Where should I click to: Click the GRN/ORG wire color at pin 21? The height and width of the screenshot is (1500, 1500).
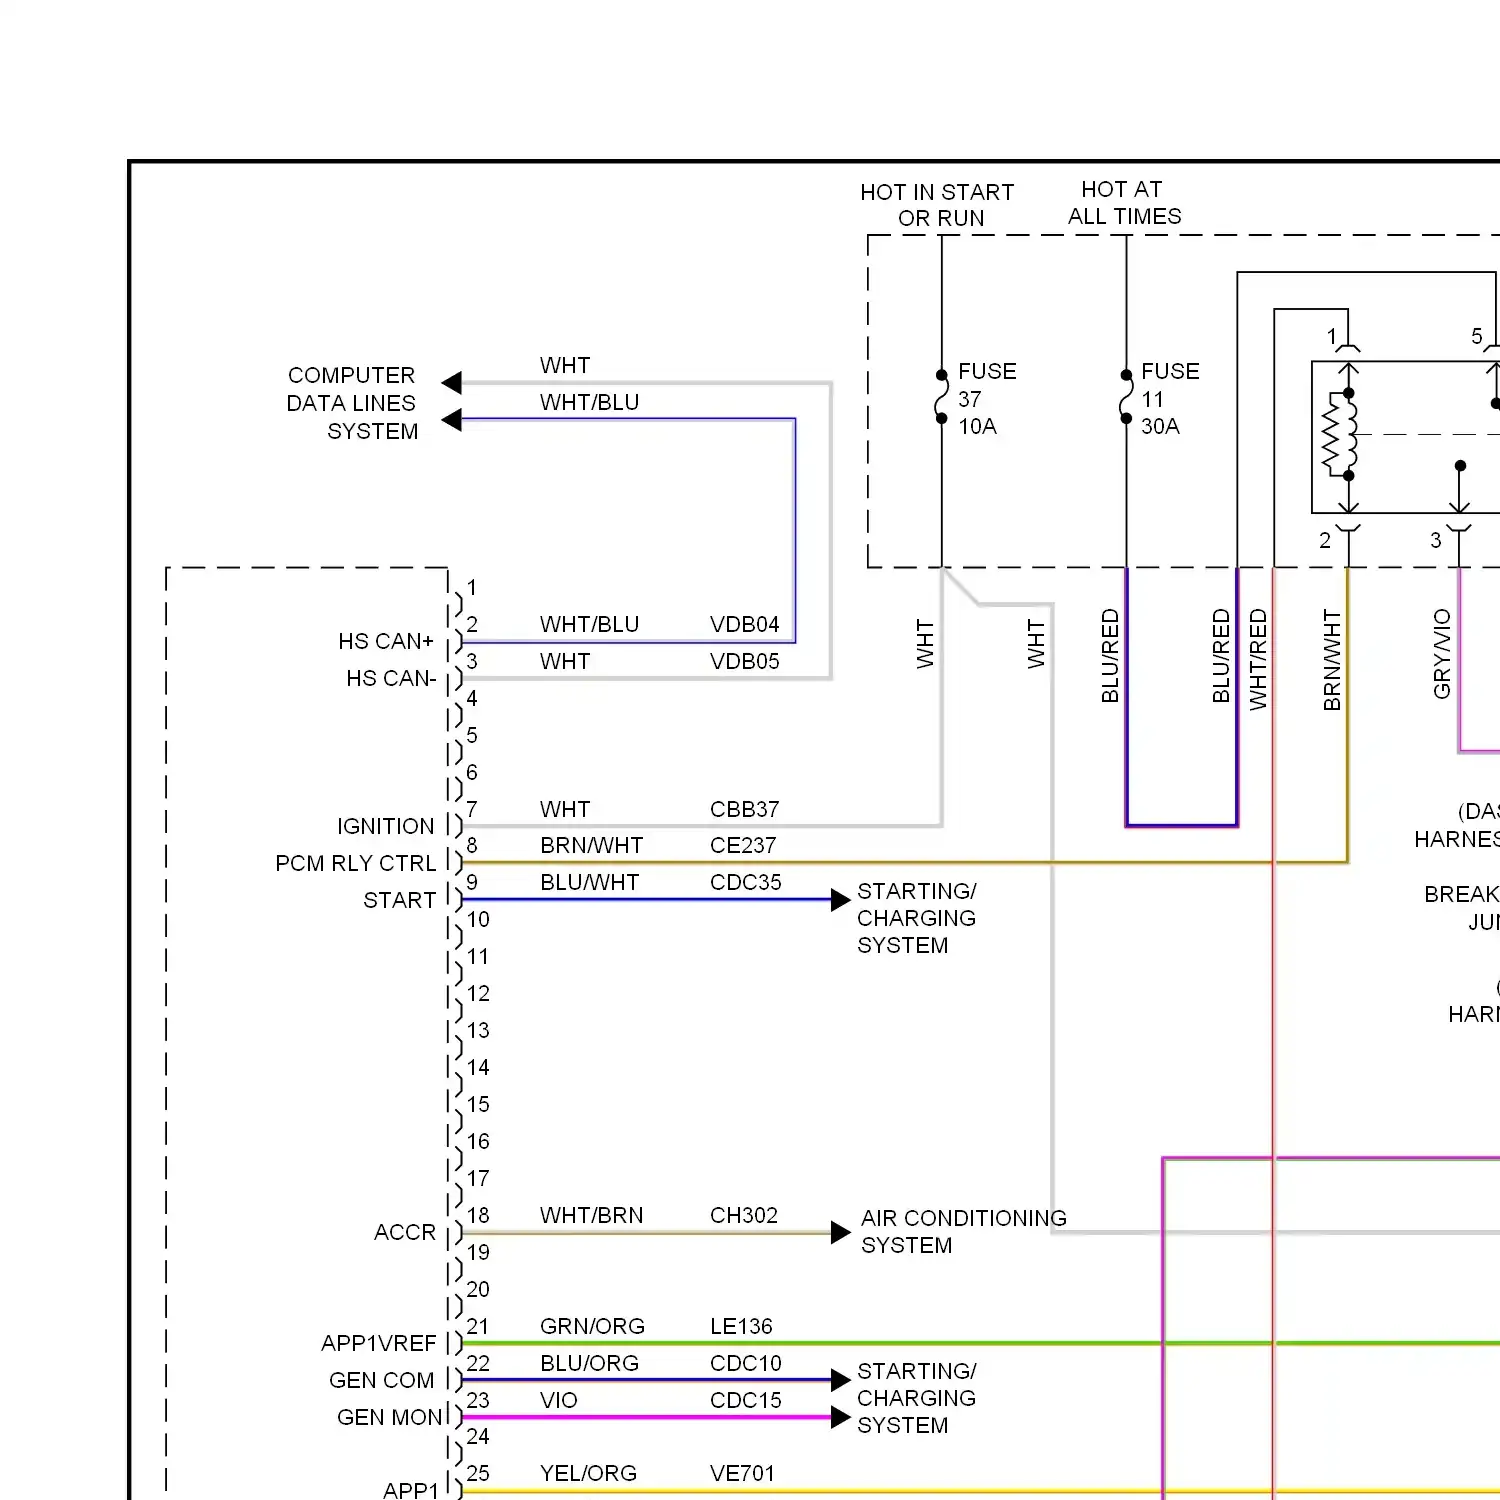pyautogui.click(x=592, y=1327)
